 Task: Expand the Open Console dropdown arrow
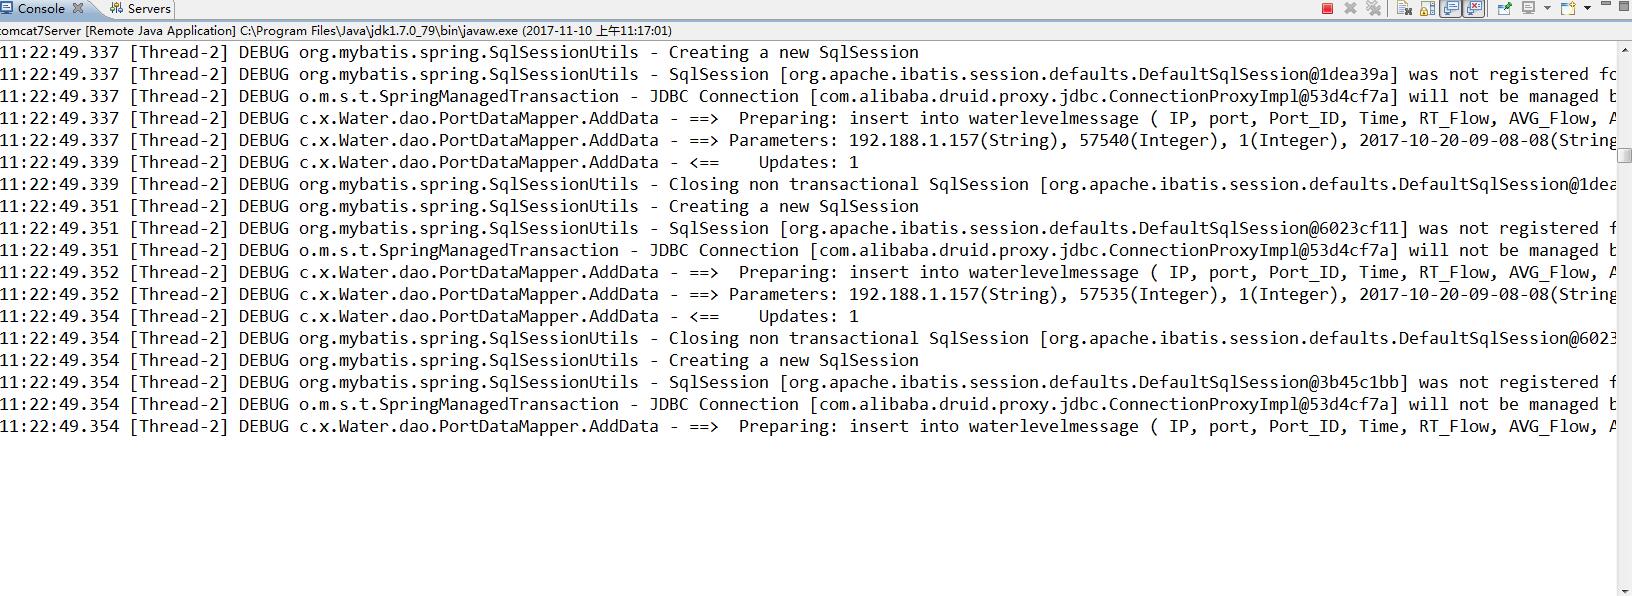[1587, 8]
